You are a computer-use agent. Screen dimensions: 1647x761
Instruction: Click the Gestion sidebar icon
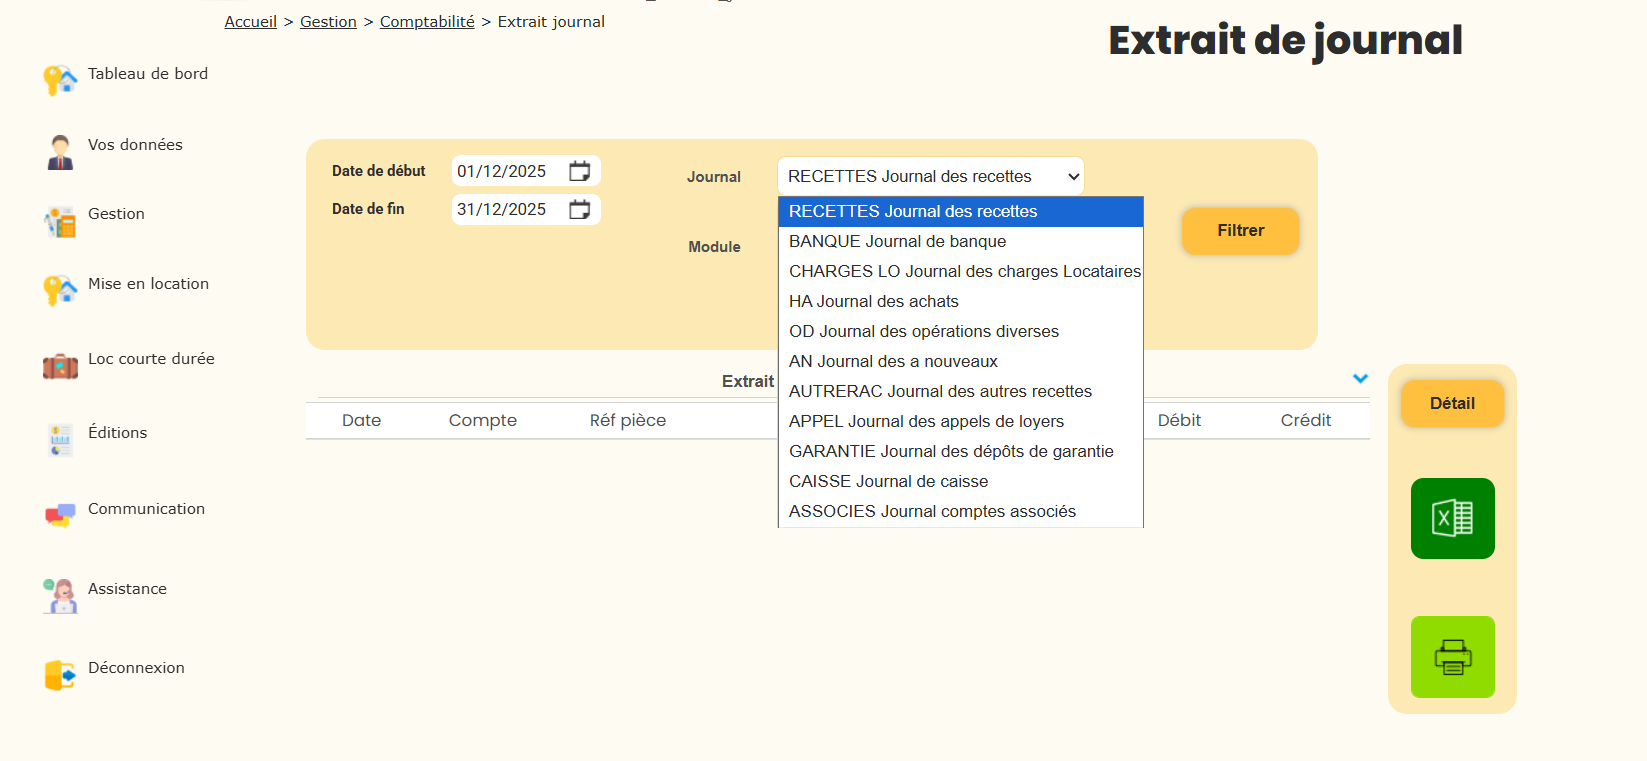60,222
